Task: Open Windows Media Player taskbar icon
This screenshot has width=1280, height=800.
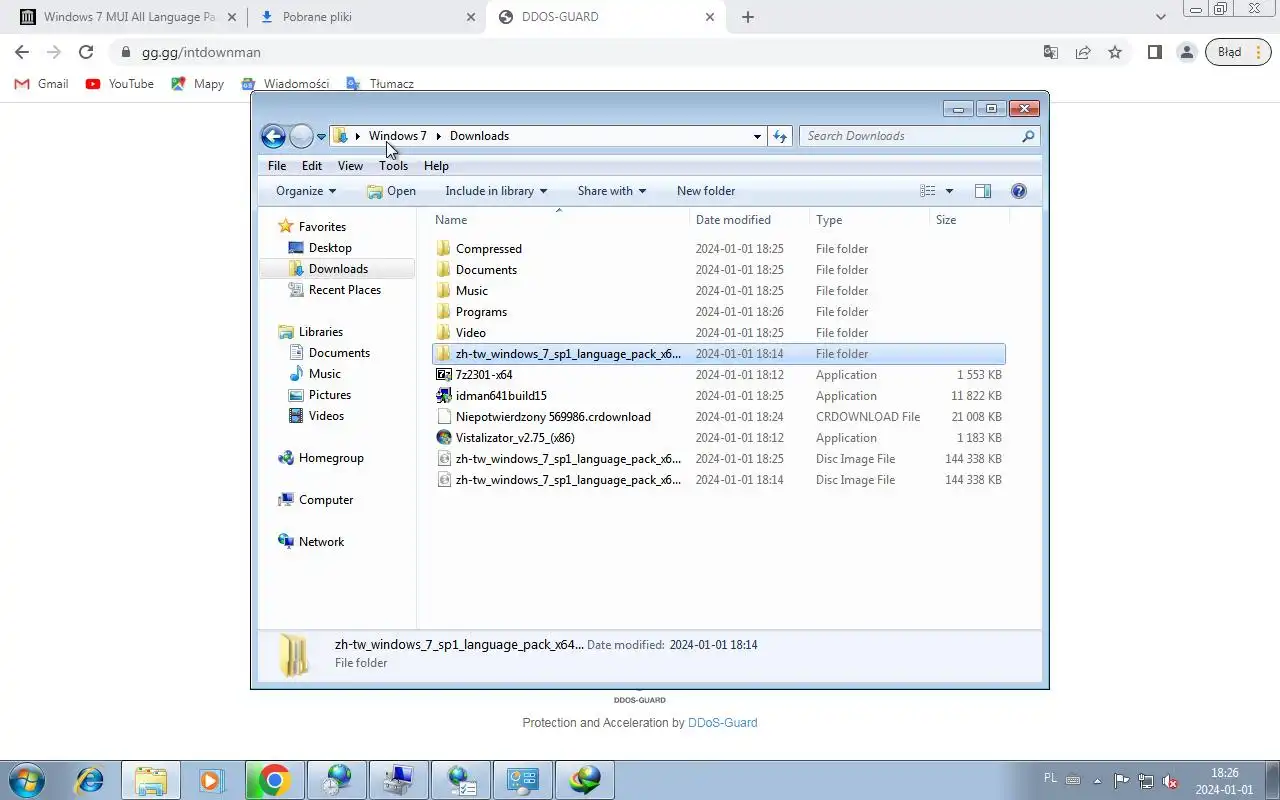Action: click(x=211, y=780)
